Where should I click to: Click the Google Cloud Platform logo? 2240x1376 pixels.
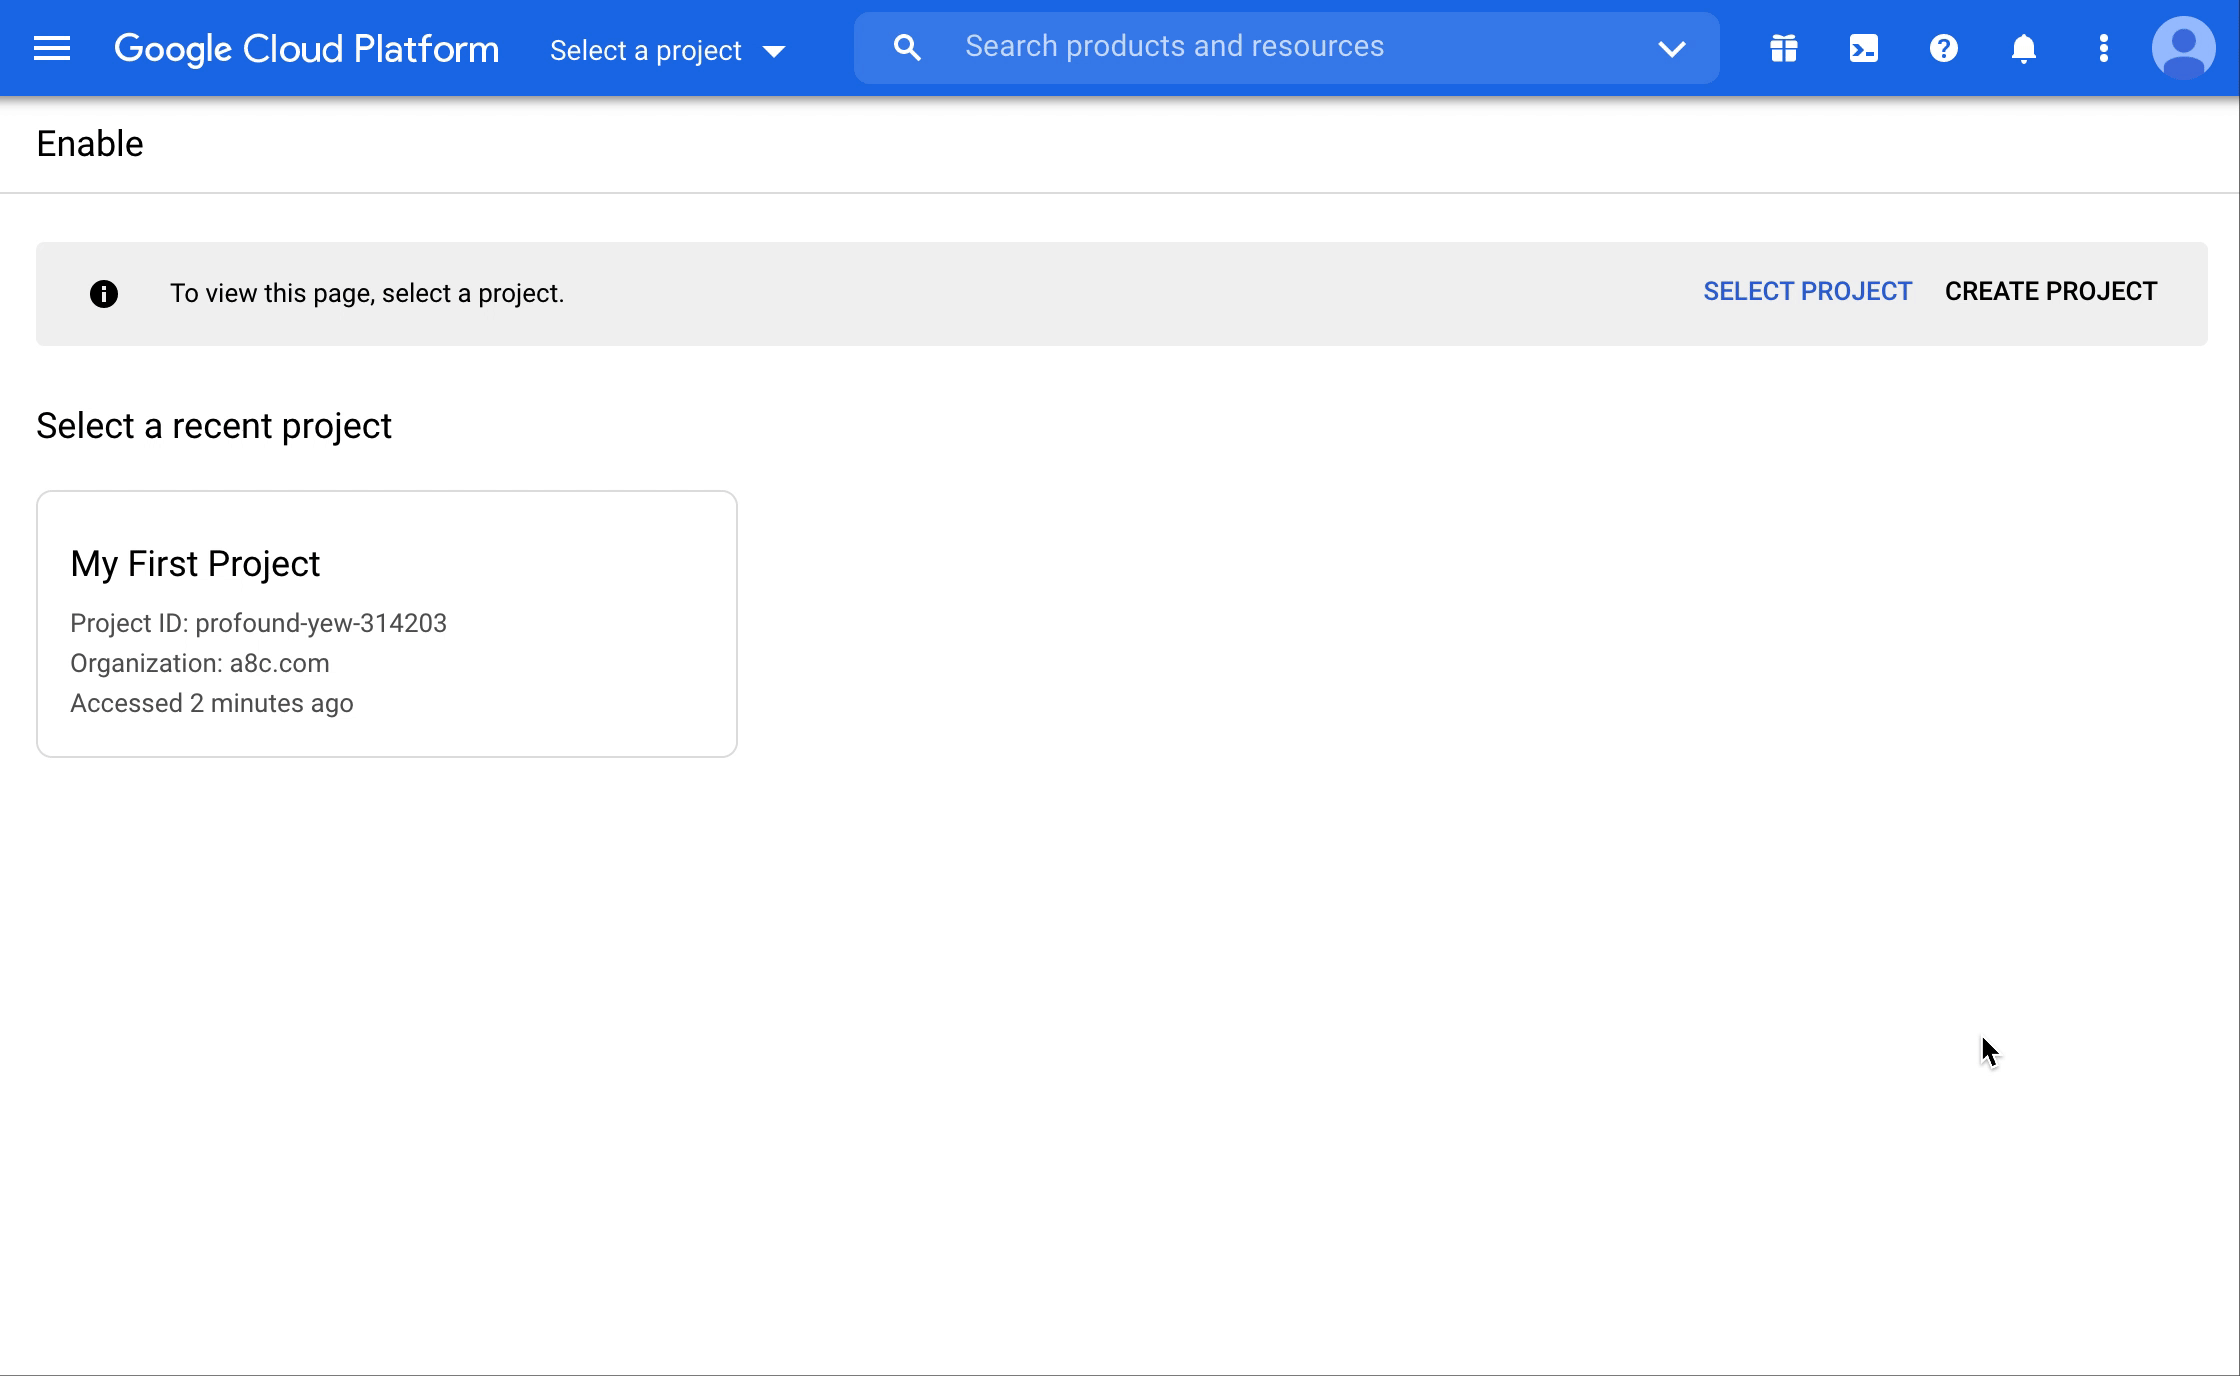tap(306, 48)
